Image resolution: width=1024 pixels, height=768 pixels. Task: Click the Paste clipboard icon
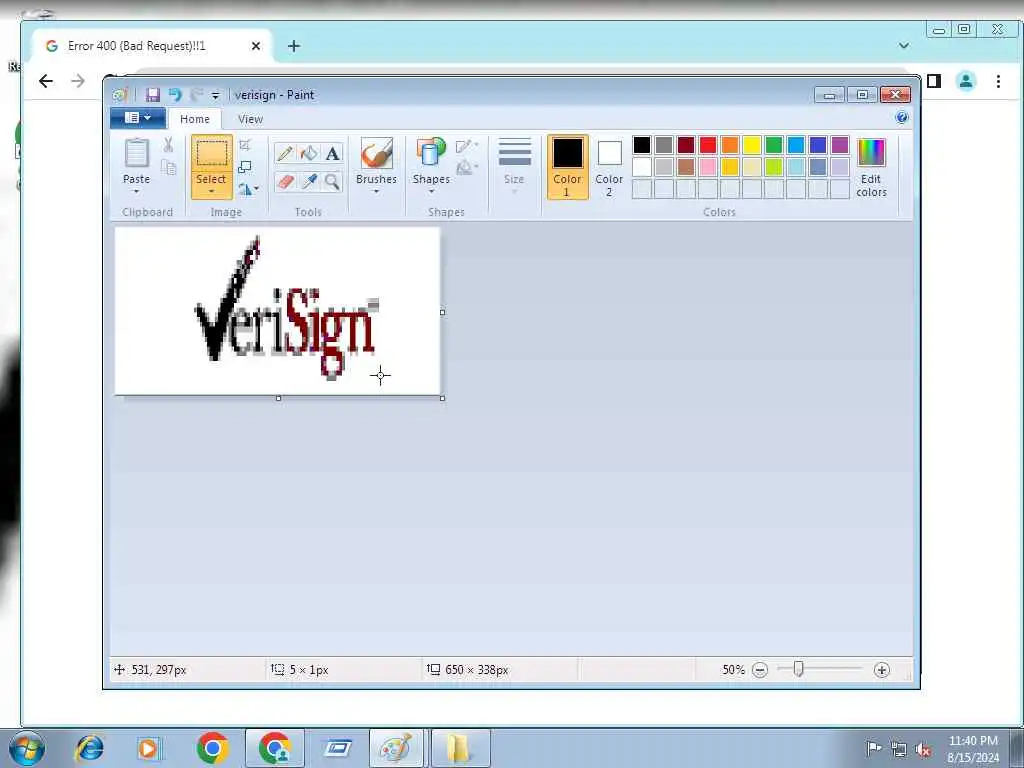tap(136, 153)
